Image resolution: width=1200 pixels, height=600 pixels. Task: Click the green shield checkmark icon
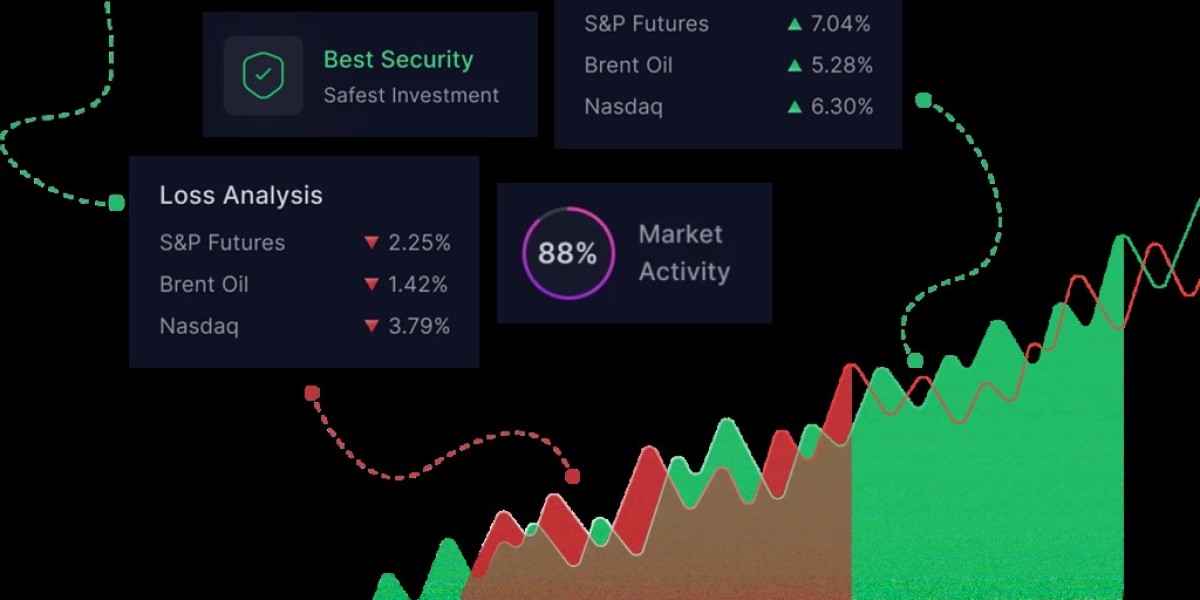coord(263,75)
